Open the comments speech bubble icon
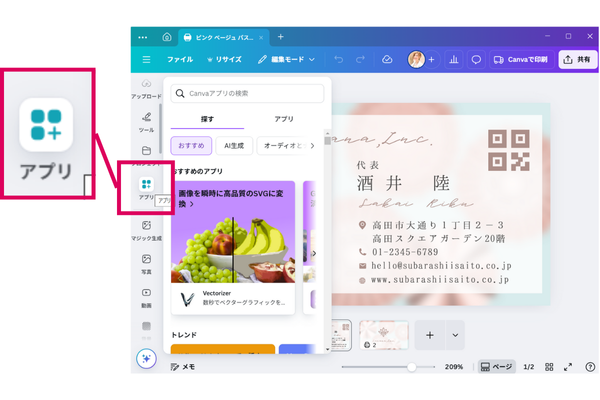 tap(476, 60)
